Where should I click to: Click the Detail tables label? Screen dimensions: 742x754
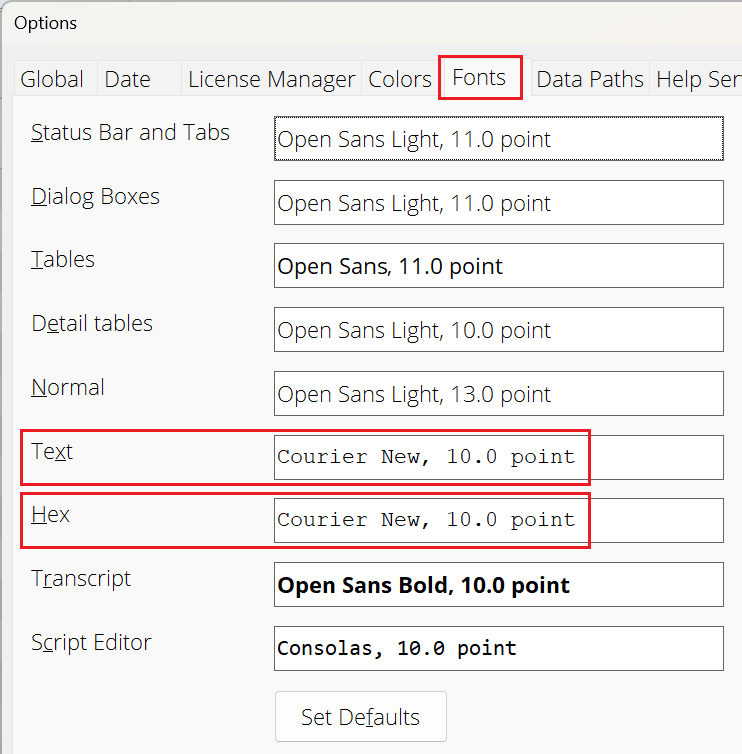(92, 323)
